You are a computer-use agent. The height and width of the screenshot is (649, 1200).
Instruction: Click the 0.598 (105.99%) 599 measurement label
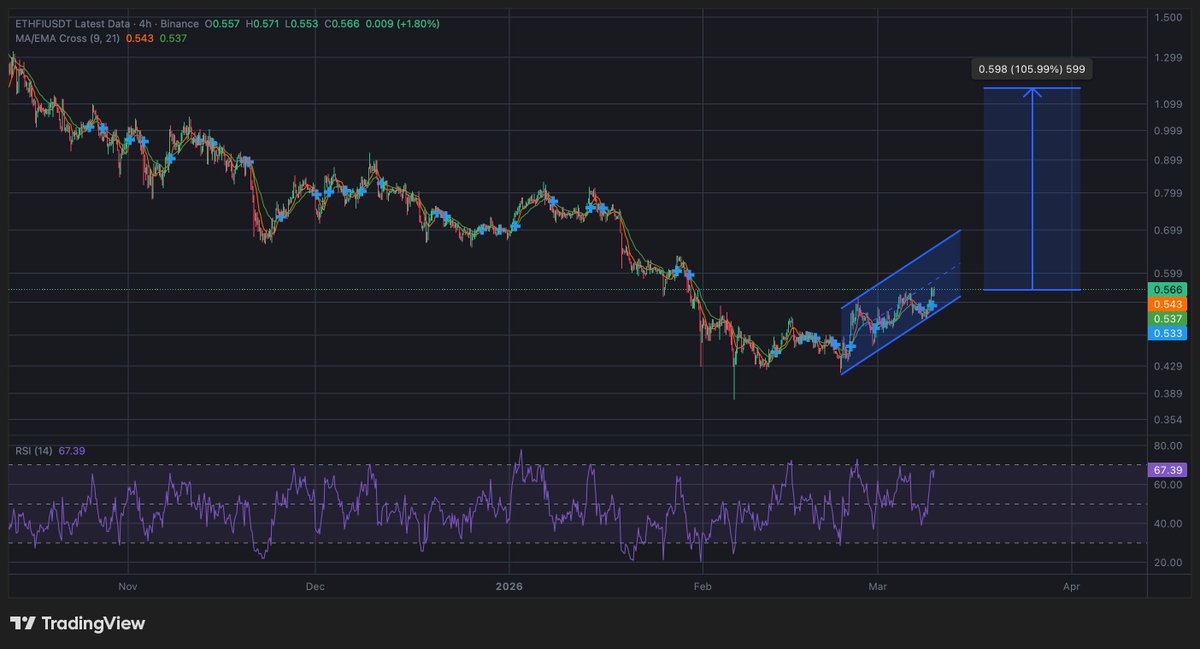pyautogui.click(x=1032, y=69)
